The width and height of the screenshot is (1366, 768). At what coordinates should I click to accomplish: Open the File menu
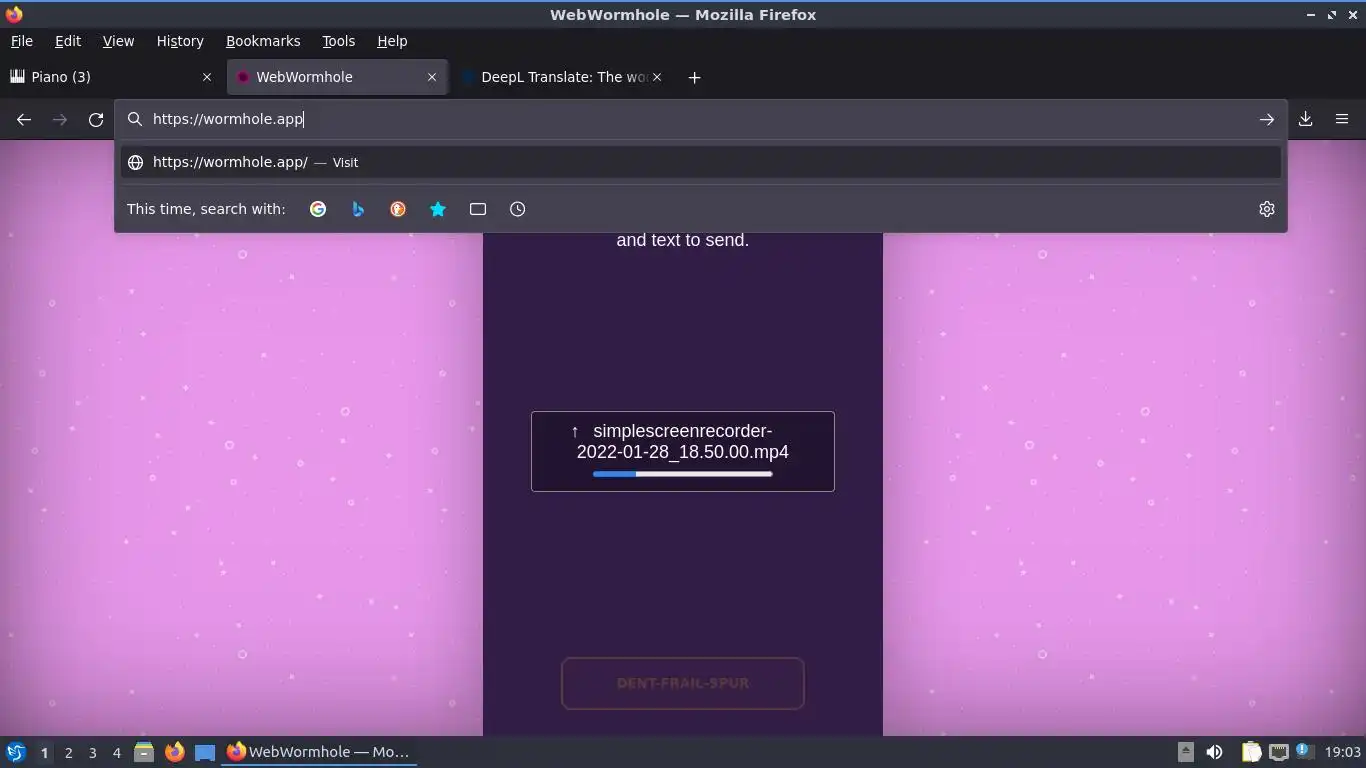(21, 41)
